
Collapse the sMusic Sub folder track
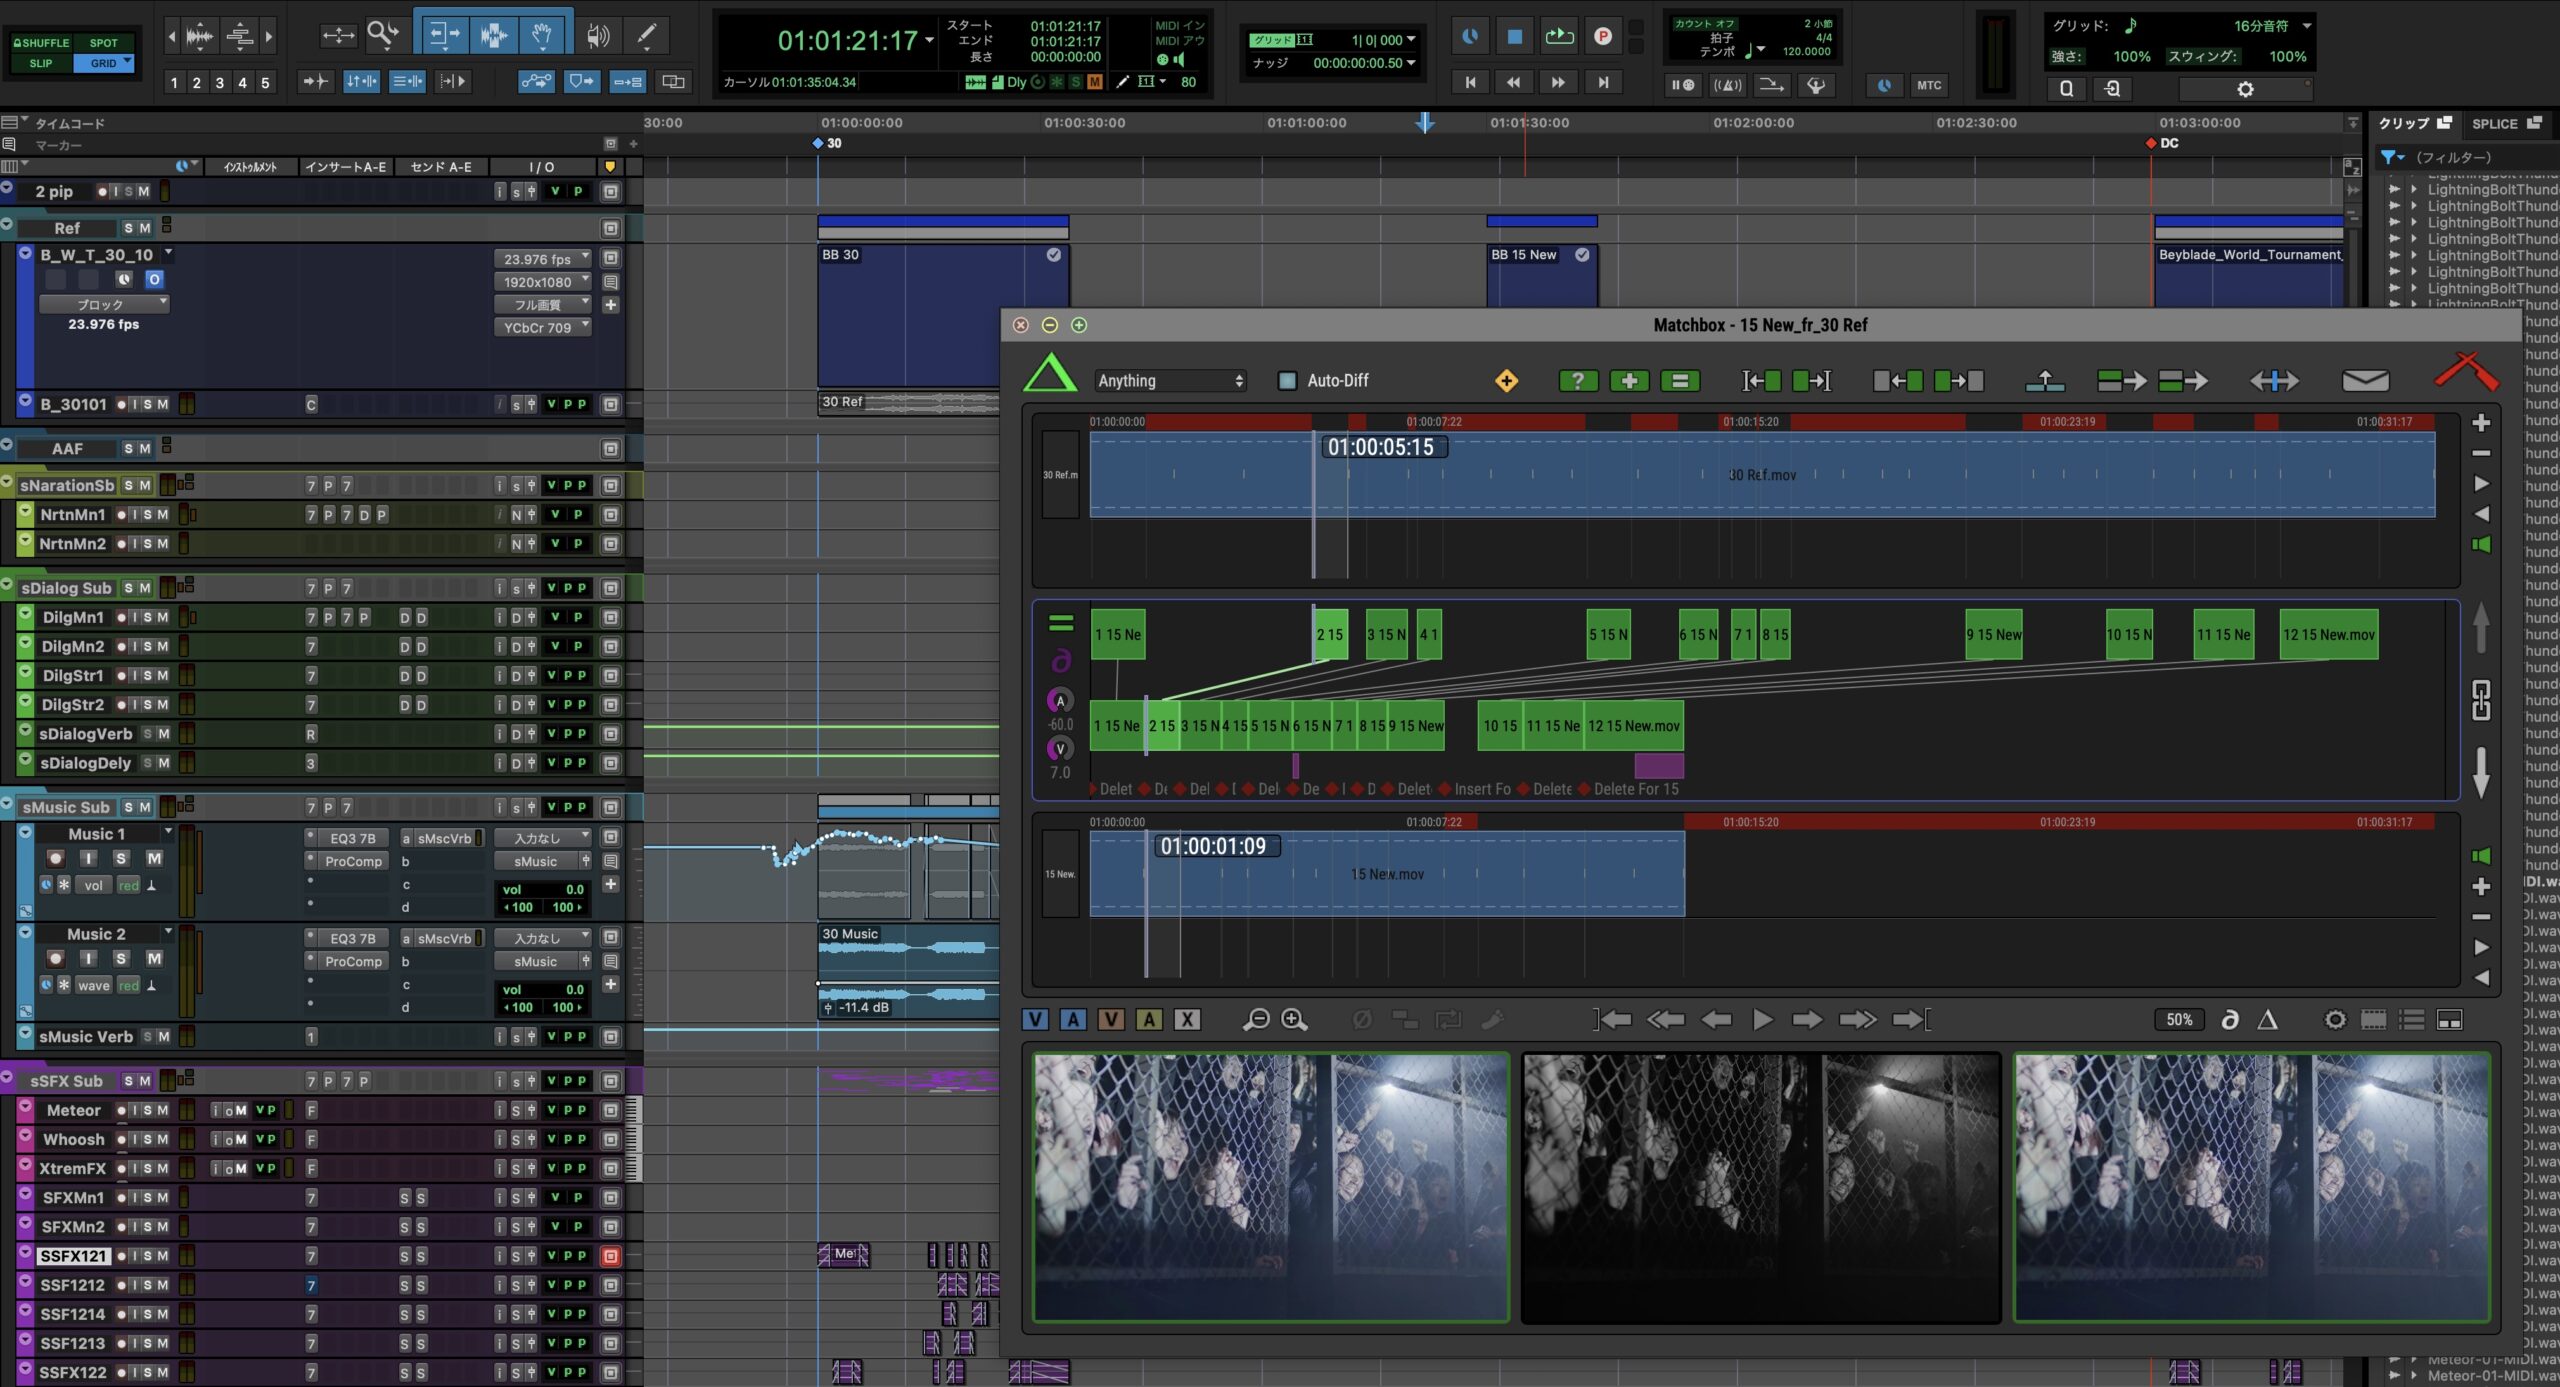[7, 805]
